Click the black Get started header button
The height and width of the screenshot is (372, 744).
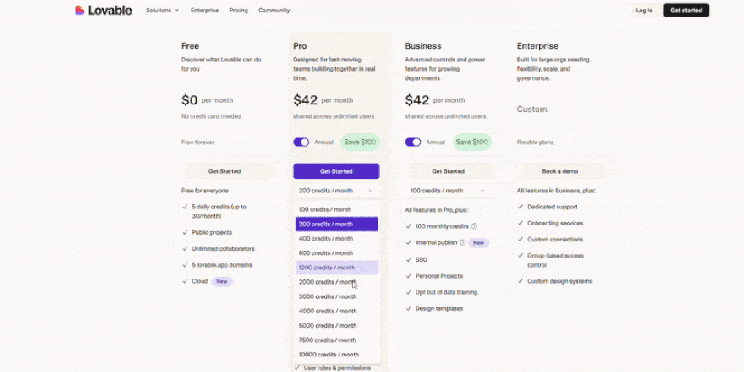point(686,10)
